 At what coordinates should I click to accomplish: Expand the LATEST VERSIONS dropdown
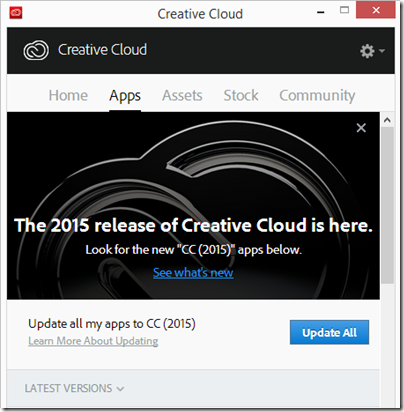[74, 388]
